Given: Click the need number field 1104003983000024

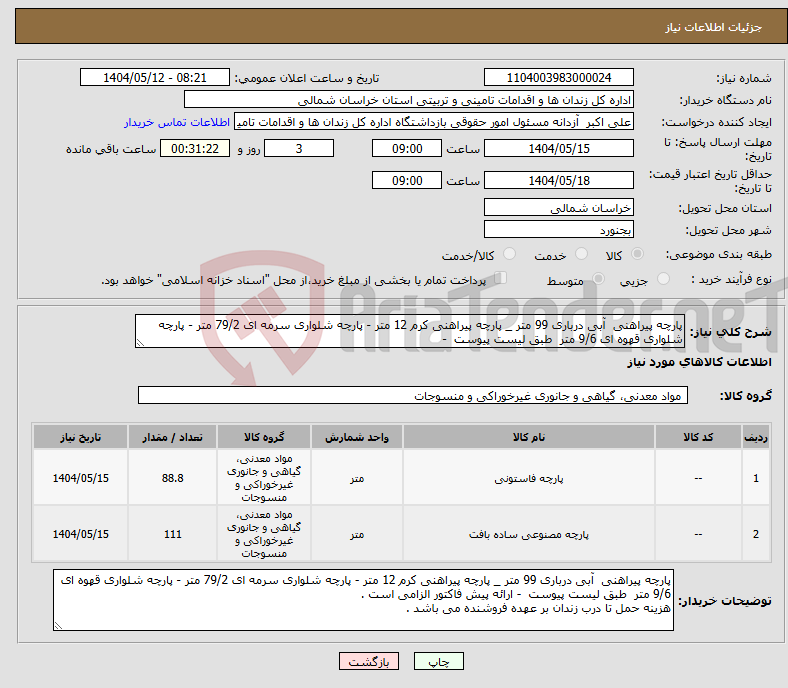Looking at the screenshot, I should point(558,77).
